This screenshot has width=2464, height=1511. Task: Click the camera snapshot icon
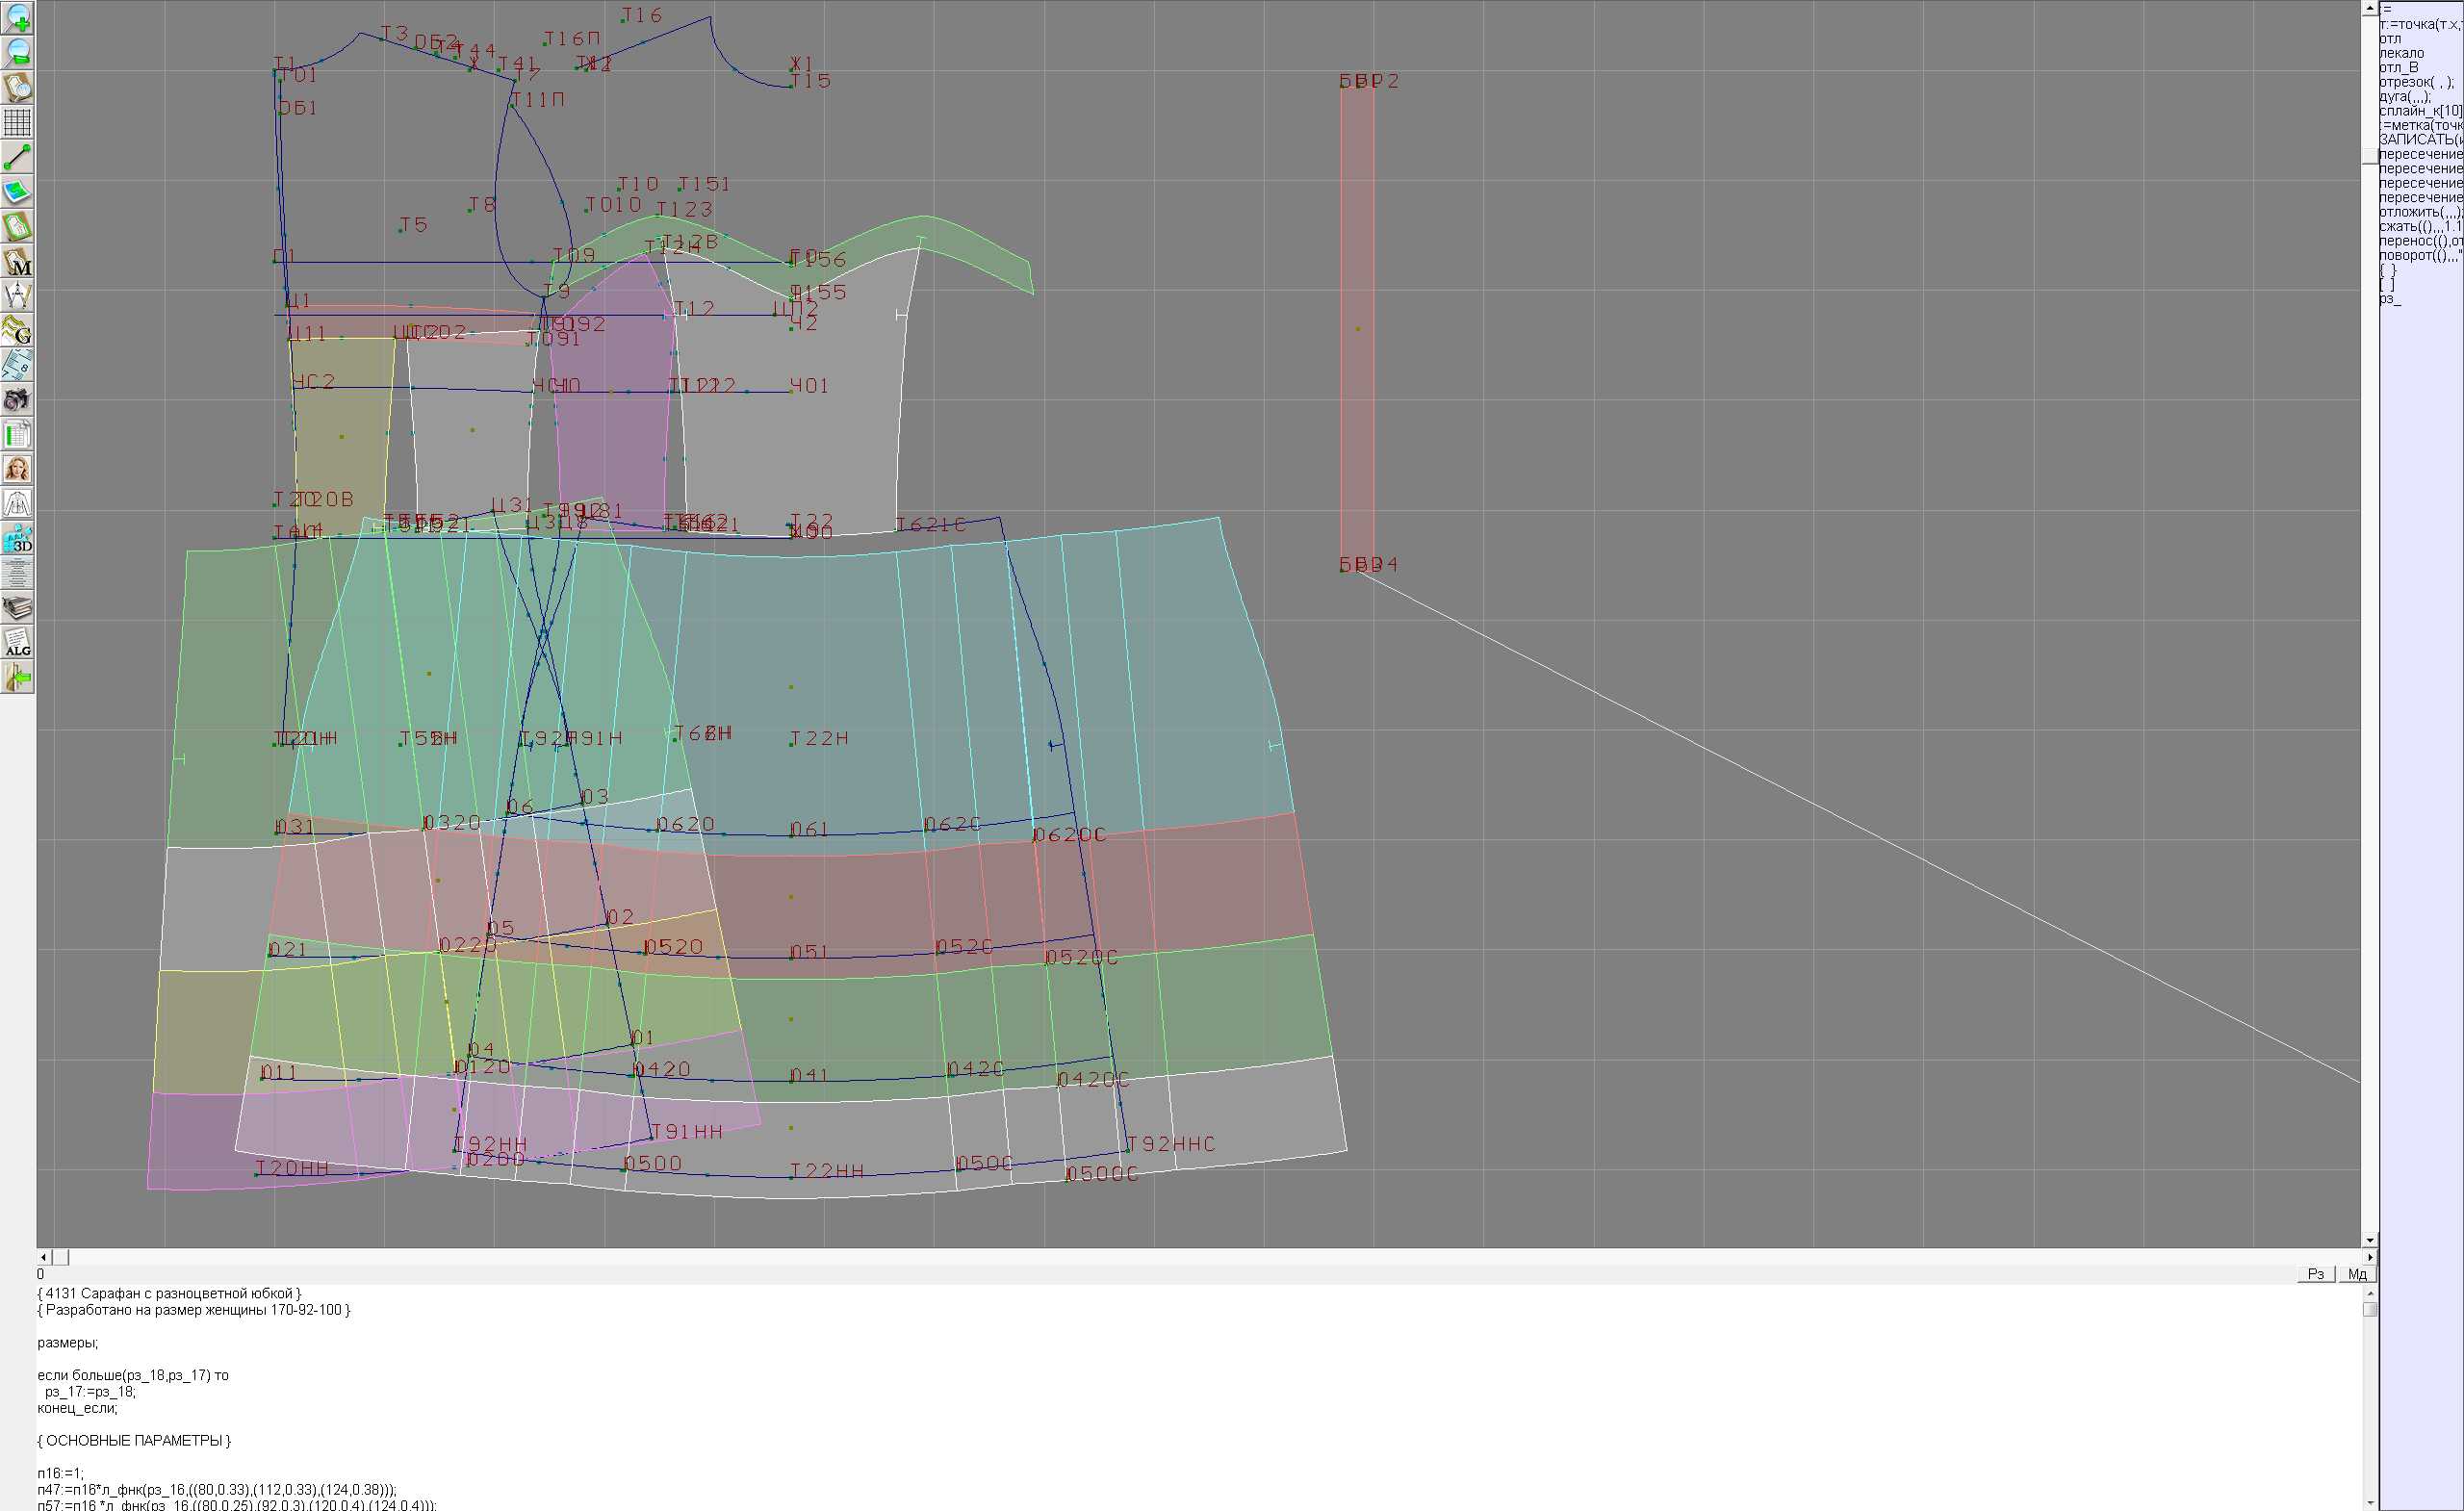[17, 400]
